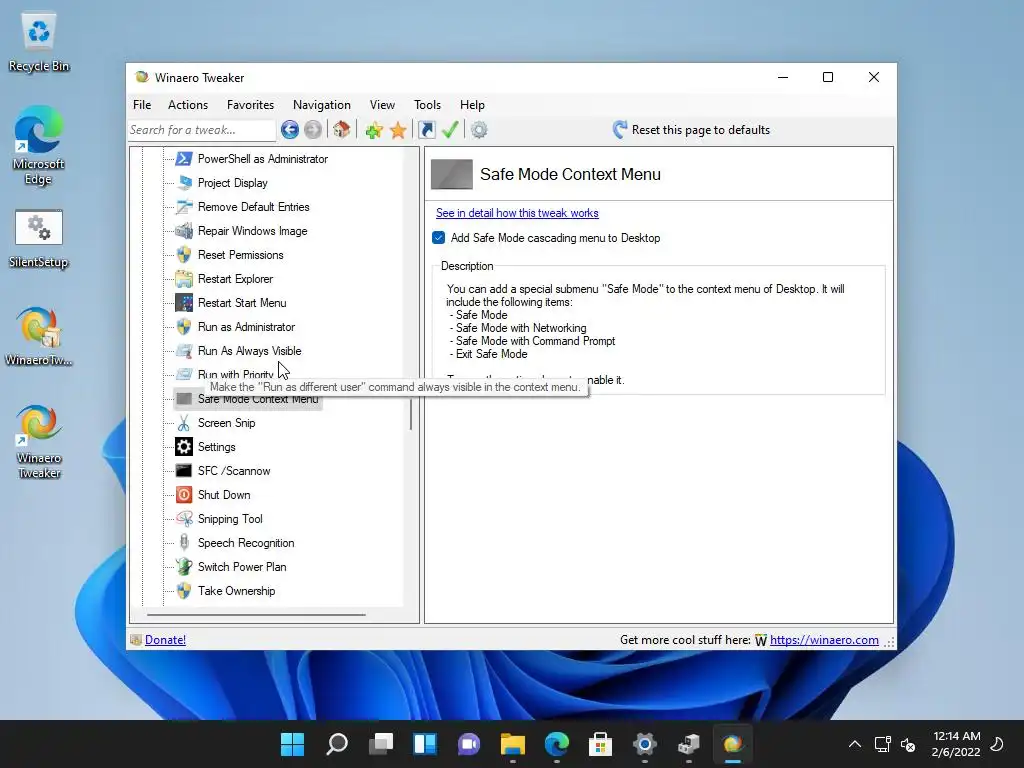Go to the Home page icon
Viewport: 1024px width, 768px height.
pos(342,129)
